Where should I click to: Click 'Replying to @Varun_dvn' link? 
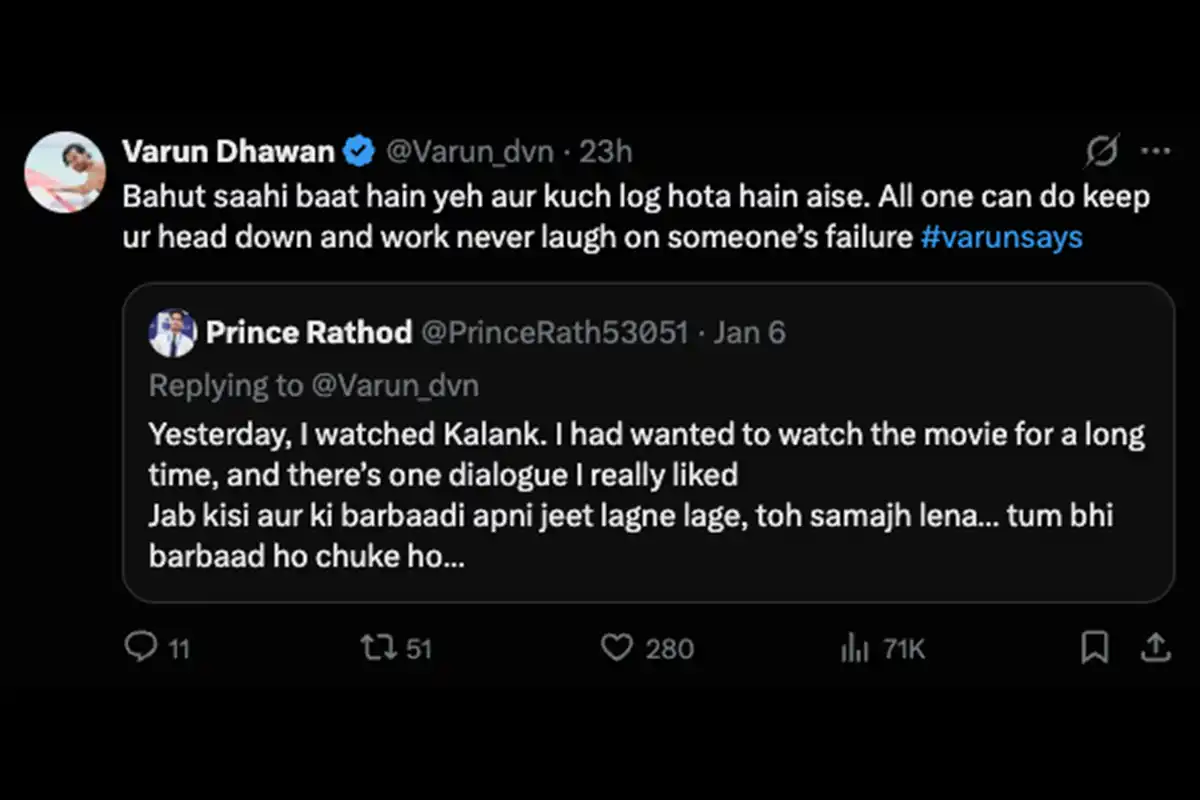pyautogui.click(x=313, y=385)
